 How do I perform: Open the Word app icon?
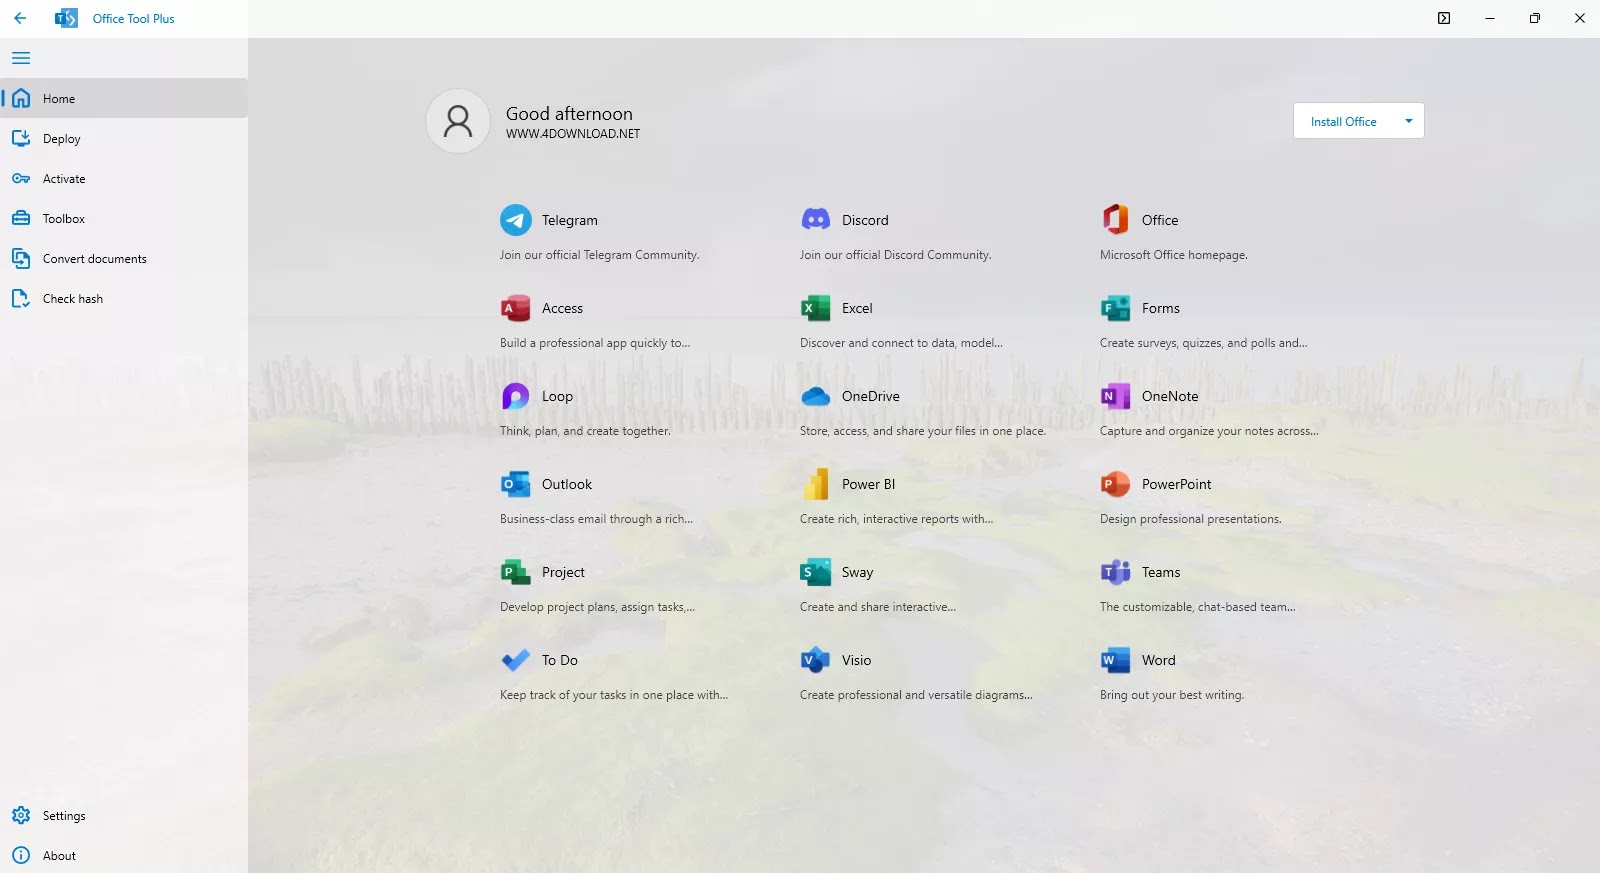[x=1116, y=660]
